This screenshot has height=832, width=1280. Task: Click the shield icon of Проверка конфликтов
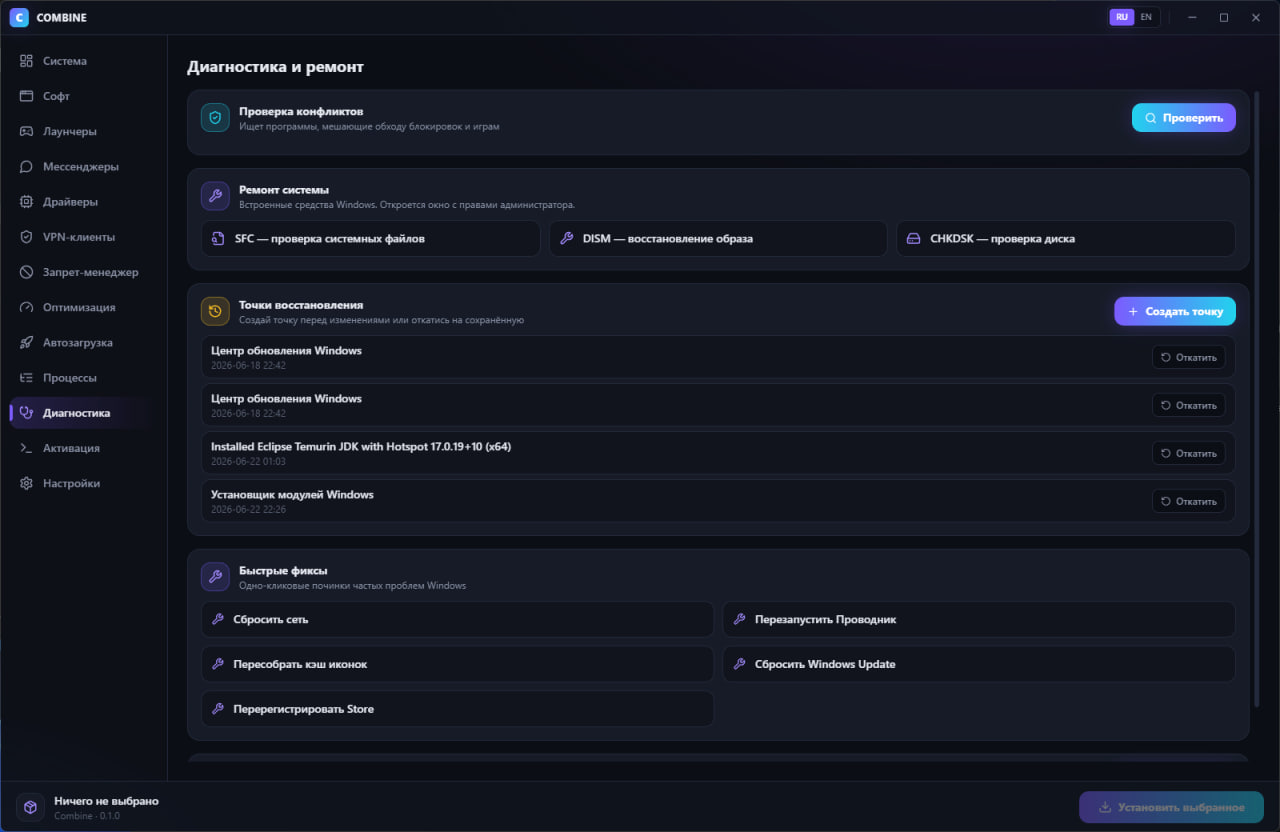tap(215, 118)
